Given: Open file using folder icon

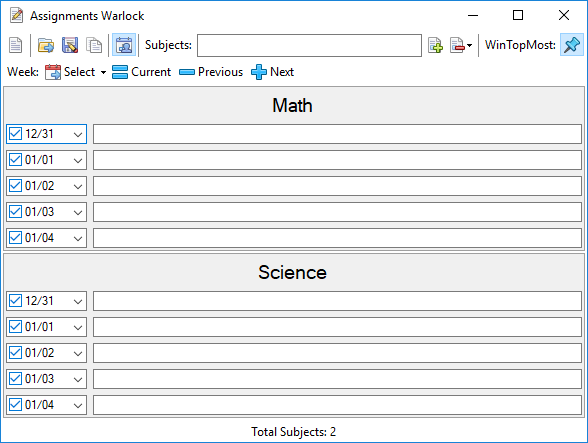Looking at the screenshot, I should [x=46, y=45].
